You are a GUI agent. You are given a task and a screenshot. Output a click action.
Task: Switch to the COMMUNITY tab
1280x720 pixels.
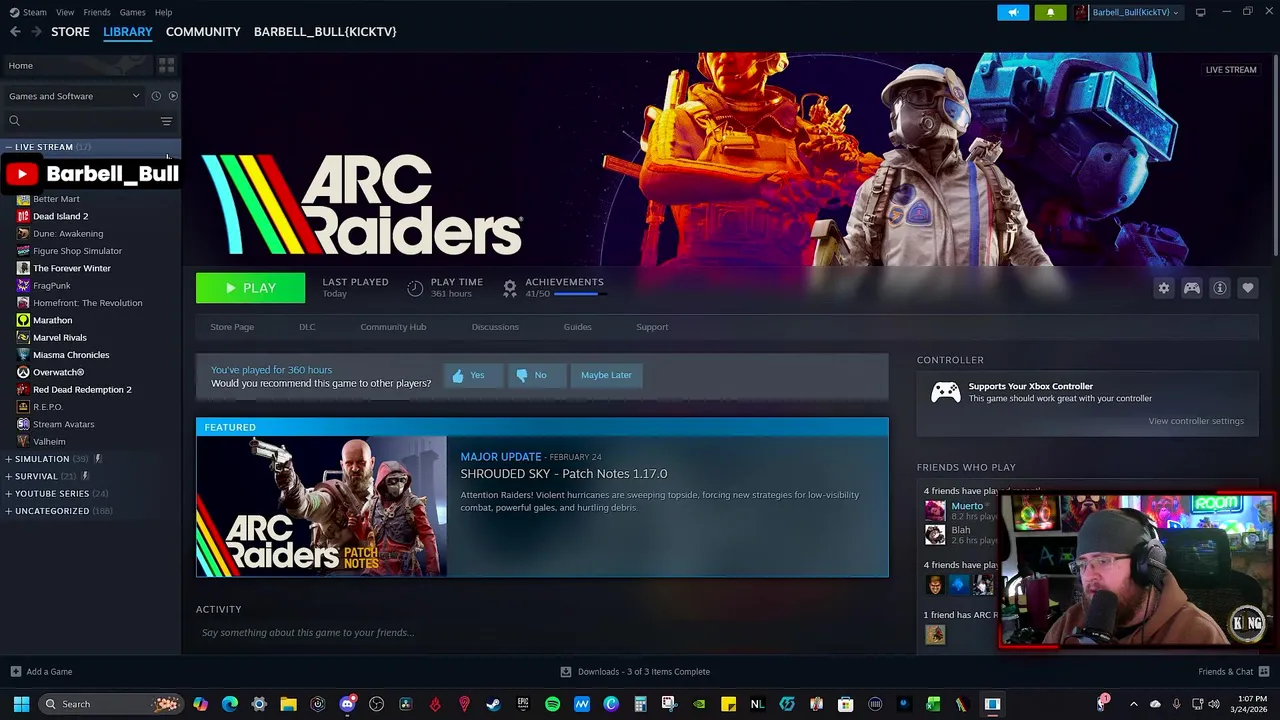203,32
